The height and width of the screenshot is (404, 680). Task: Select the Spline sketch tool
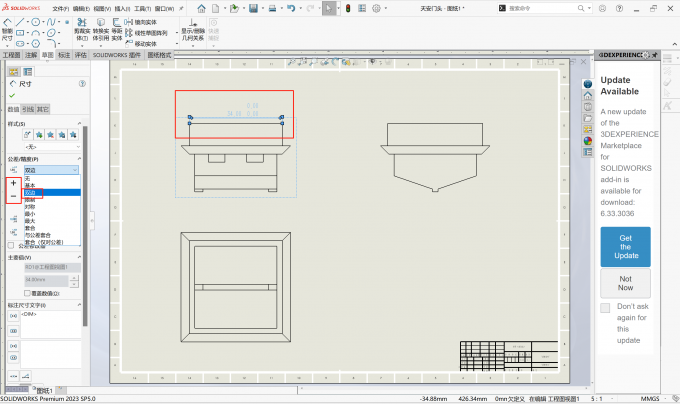[x=51, y=22]
